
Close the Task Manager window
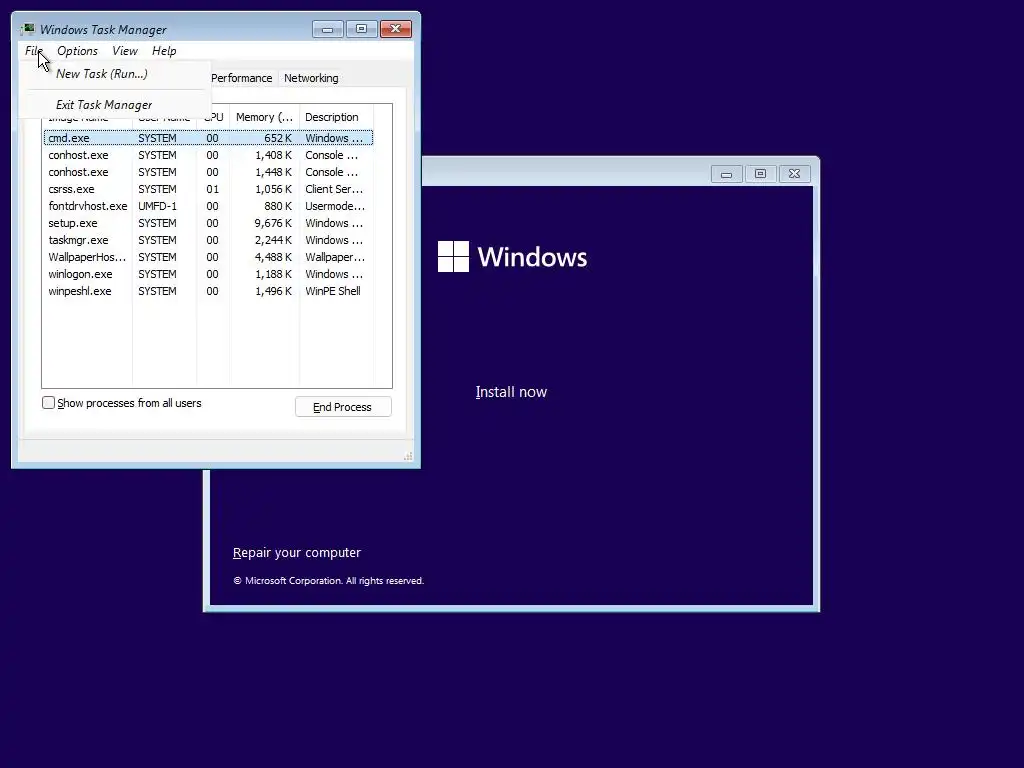[396, 29]
